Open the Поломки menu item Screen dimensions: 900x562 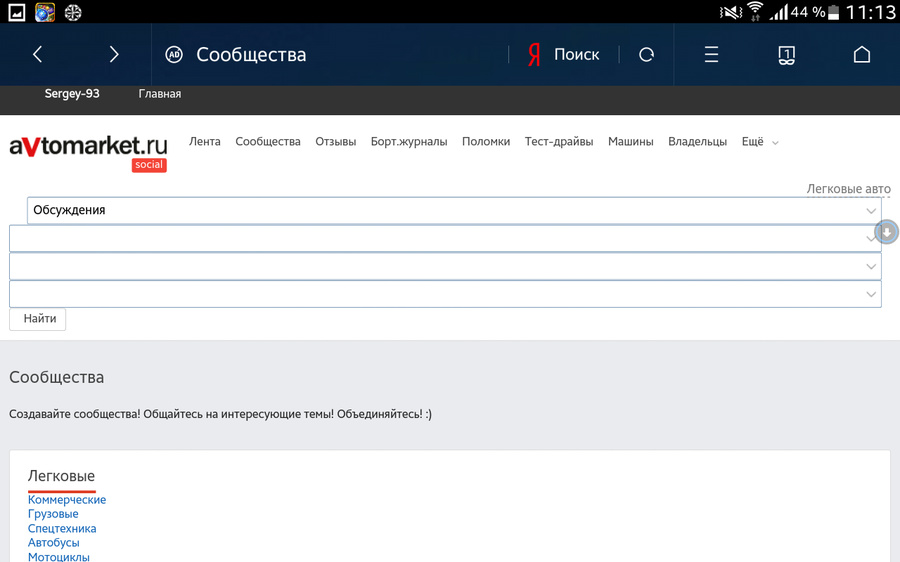click(486, 141)
